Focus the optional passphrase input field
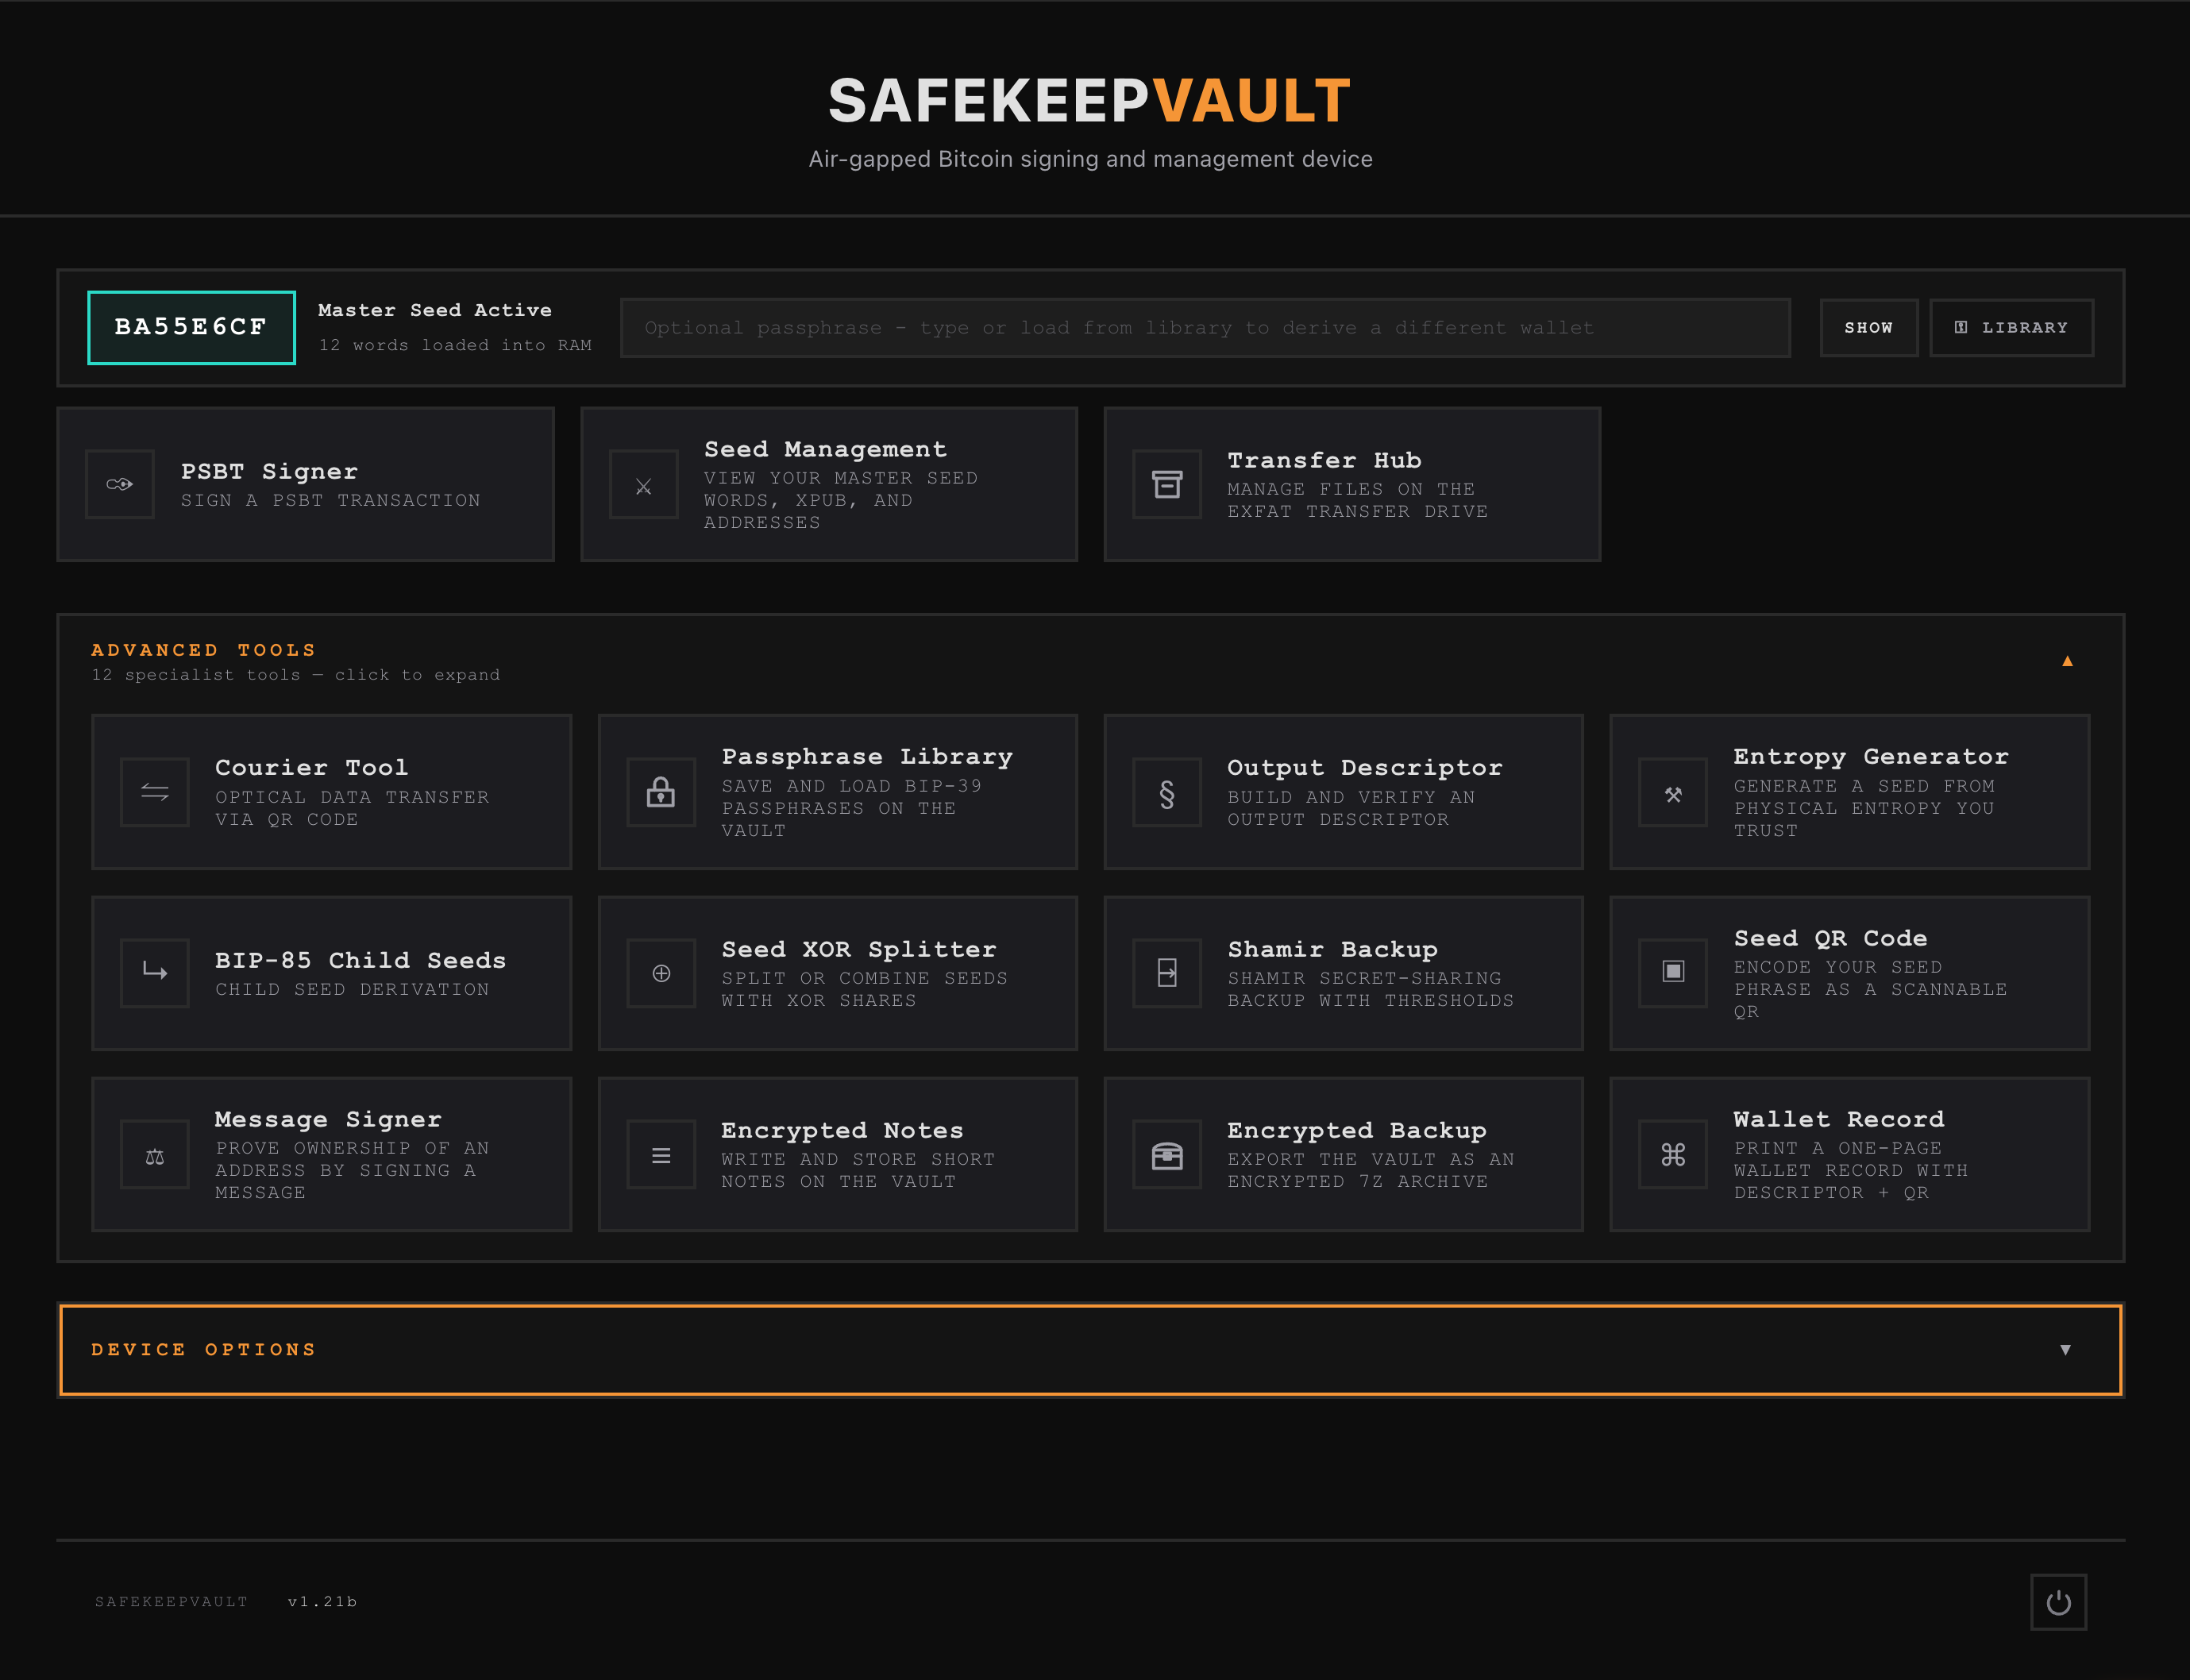Viewport: 2190px width, 1680px height. (1205, 328)
